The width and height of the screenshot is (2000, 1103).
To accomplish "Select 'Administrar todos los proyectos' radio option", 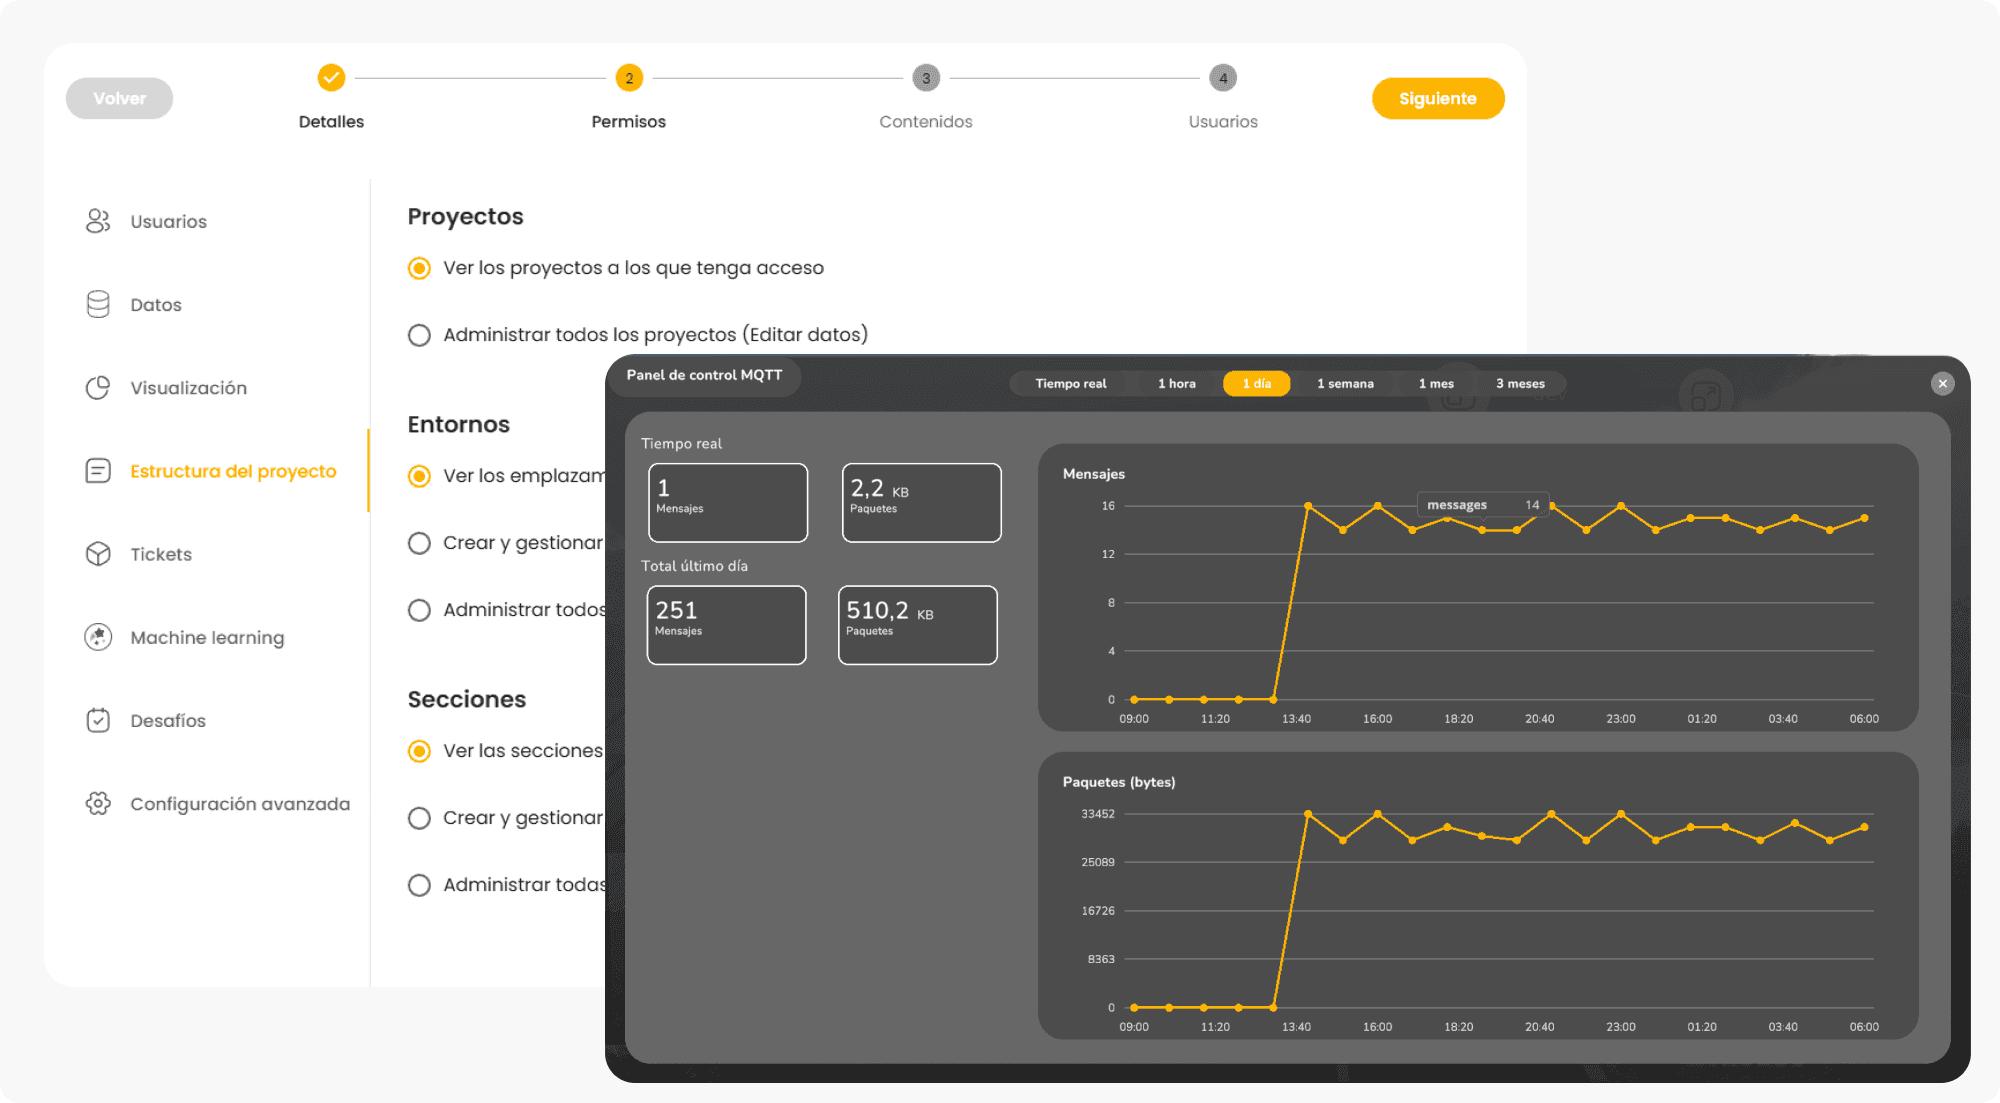I will [x=420, y=335].
